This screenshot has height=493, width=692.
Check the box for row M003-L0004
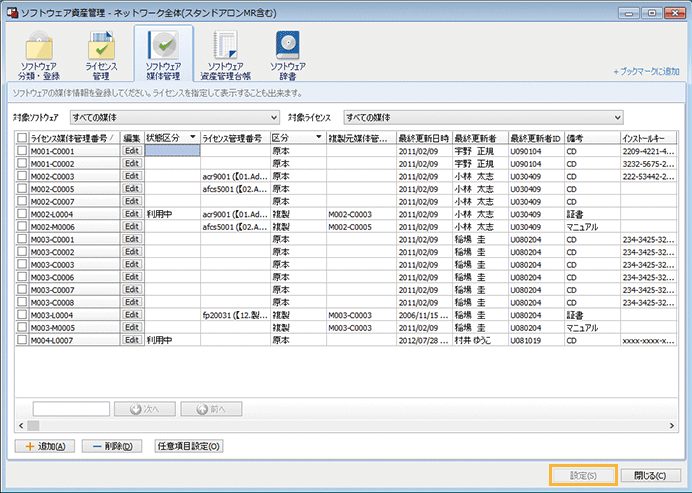tap(22, 315)
